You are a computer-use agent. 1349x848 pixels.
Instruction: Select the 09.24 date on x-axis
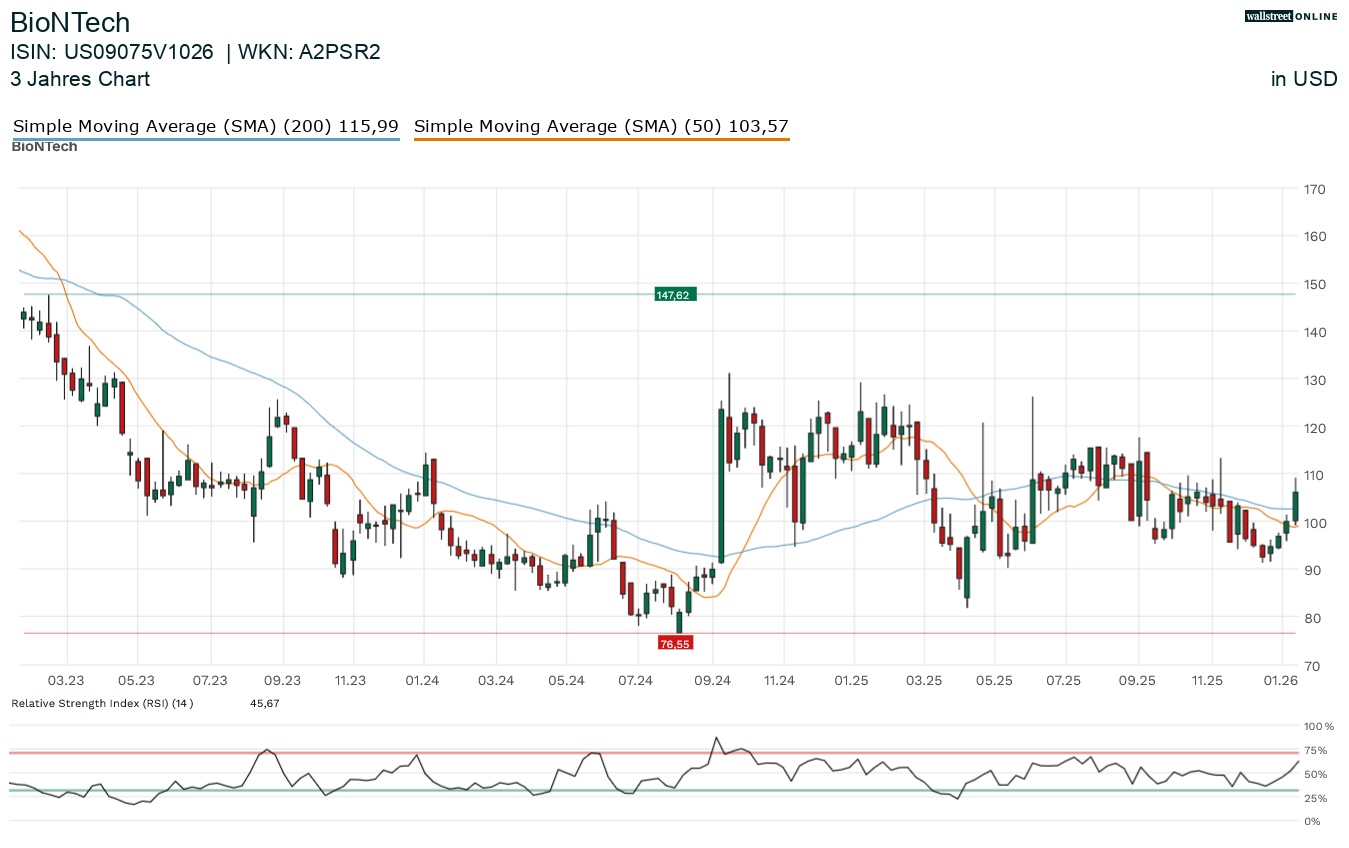click(711, 680)
